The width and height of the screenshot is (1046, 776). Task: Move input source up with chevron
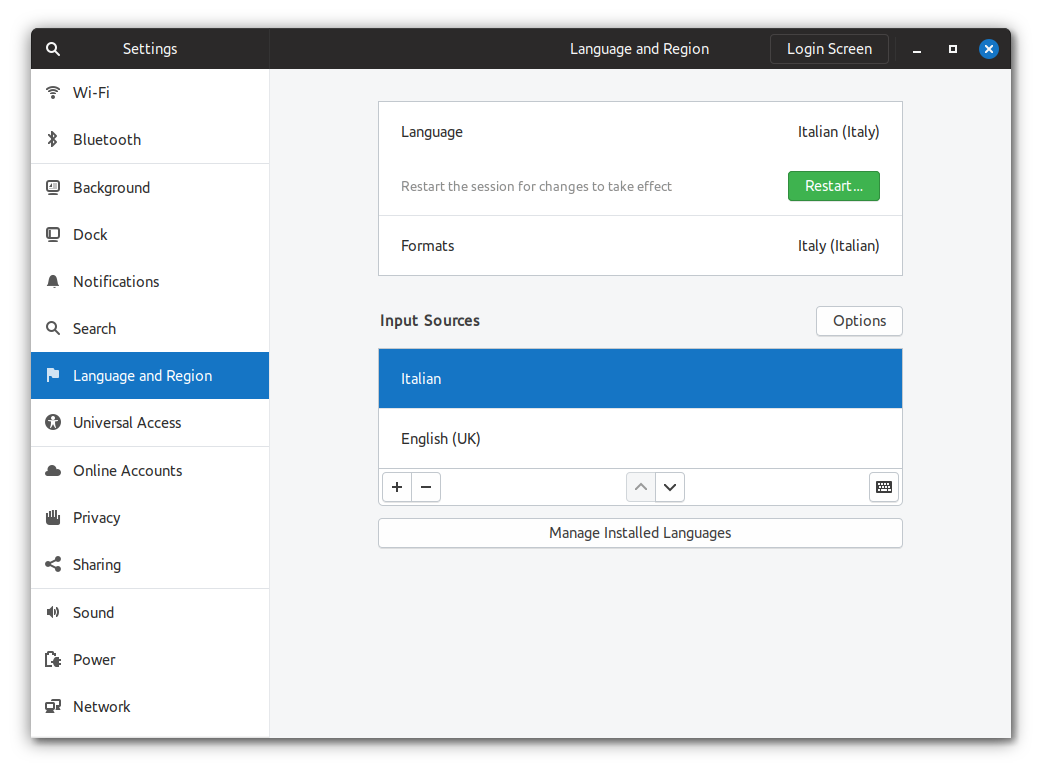coord(641,487)
